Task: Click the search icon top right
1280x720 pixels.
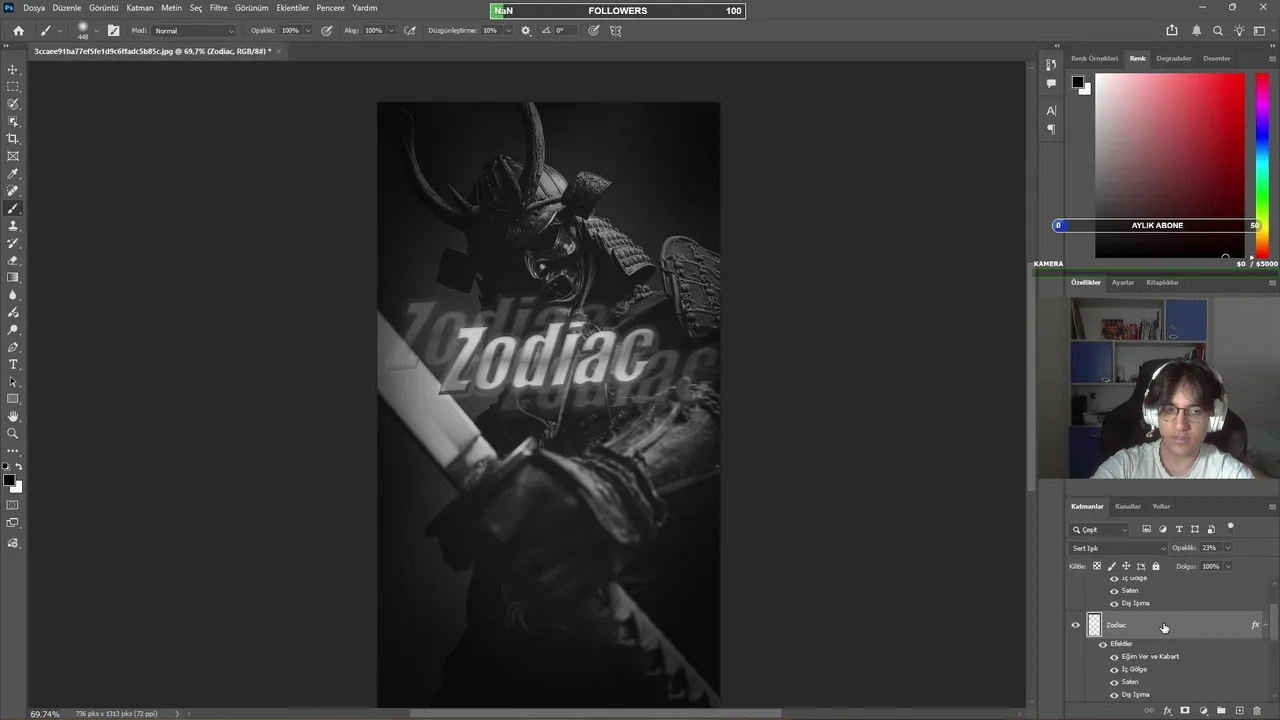Action: (1218, 31)
